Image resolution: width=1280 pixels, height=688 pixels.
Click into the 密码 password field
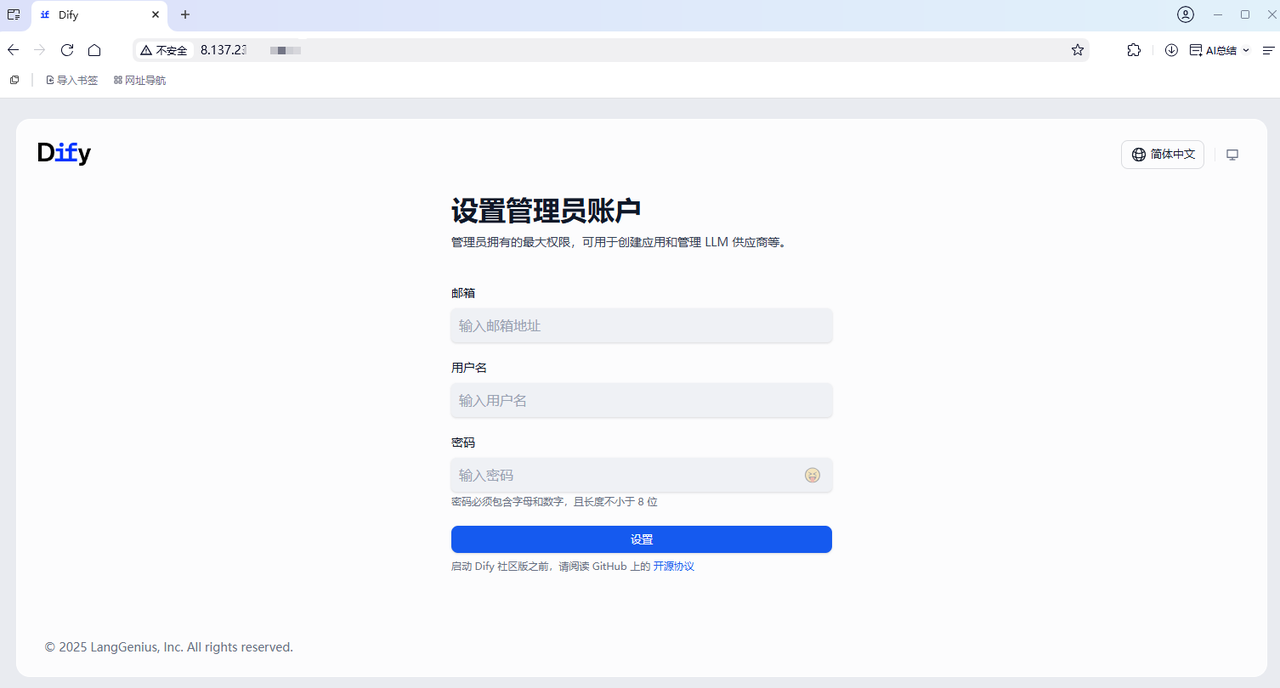tap(625, 475)
